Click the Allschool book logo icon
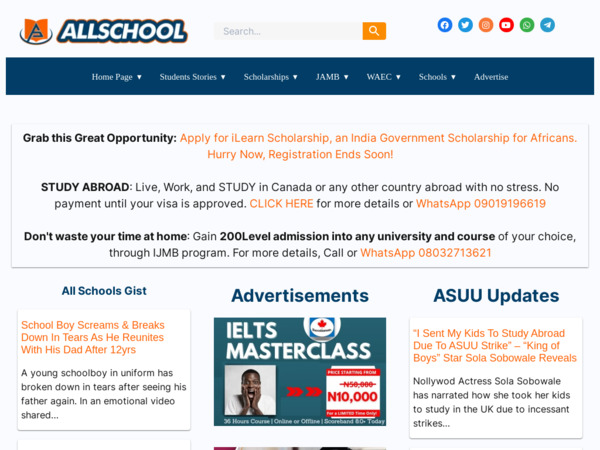600x450 pixels. point(36,31)
